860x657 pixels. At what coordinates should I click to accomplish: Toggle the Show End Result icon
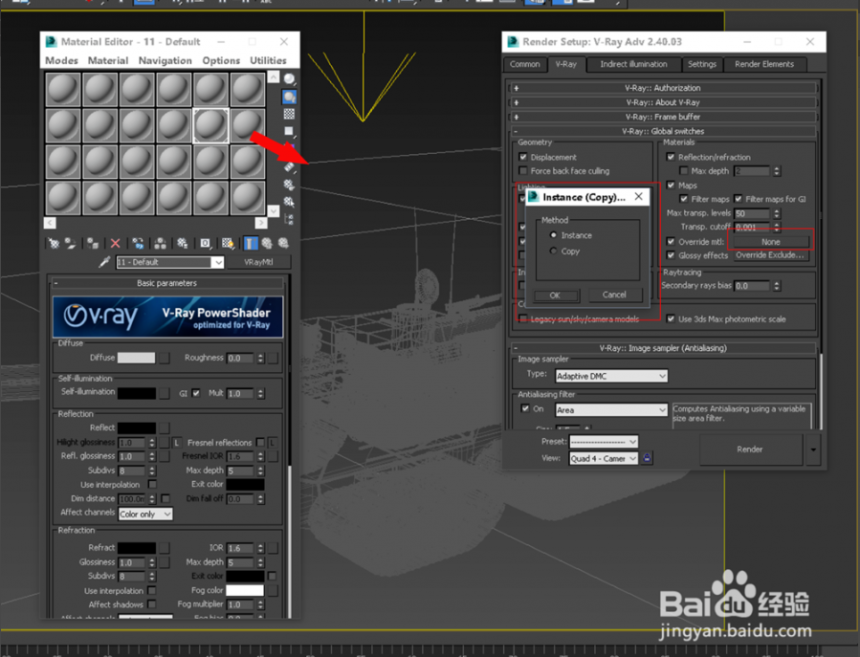250,243
